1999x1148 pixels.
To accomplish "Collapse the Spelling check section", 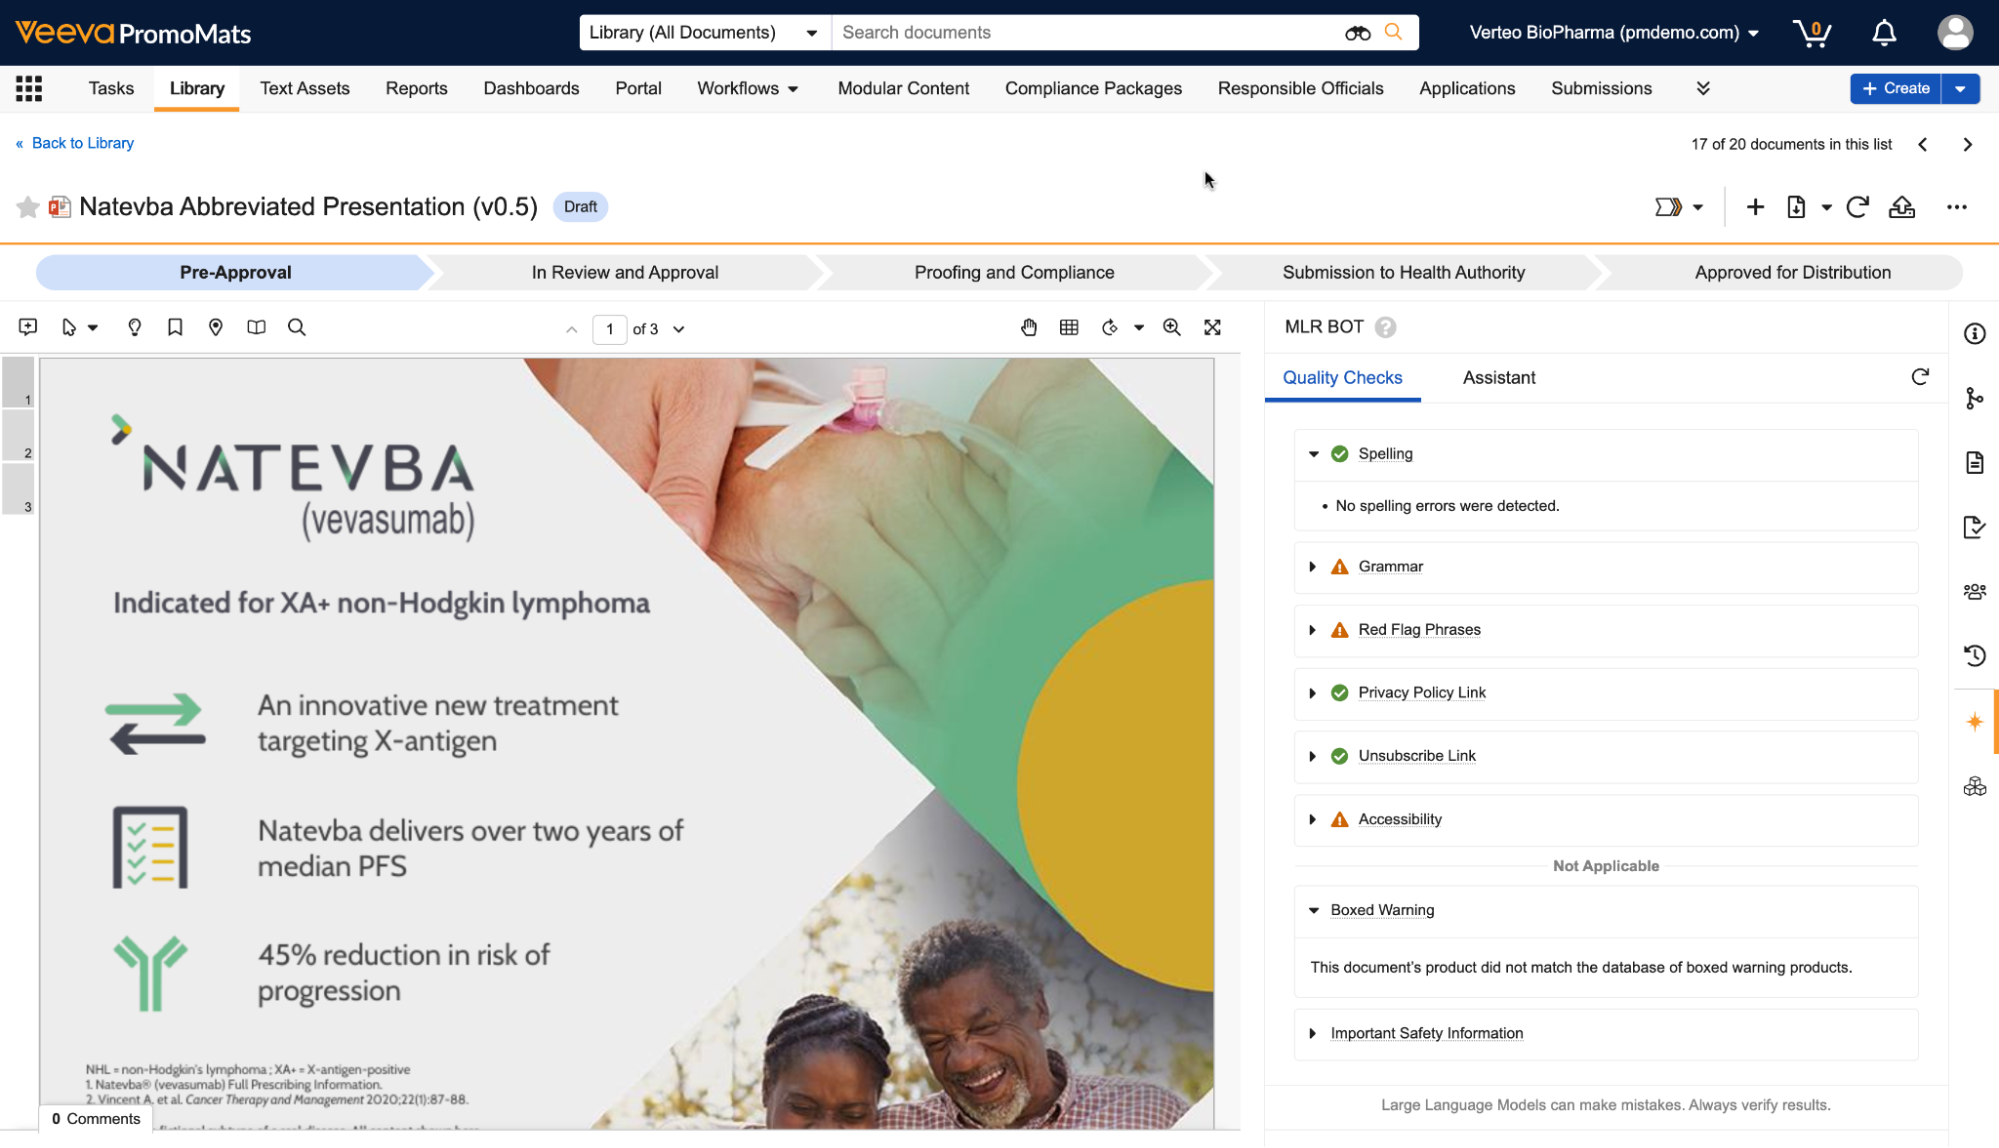I will [x=1314, y=454].
